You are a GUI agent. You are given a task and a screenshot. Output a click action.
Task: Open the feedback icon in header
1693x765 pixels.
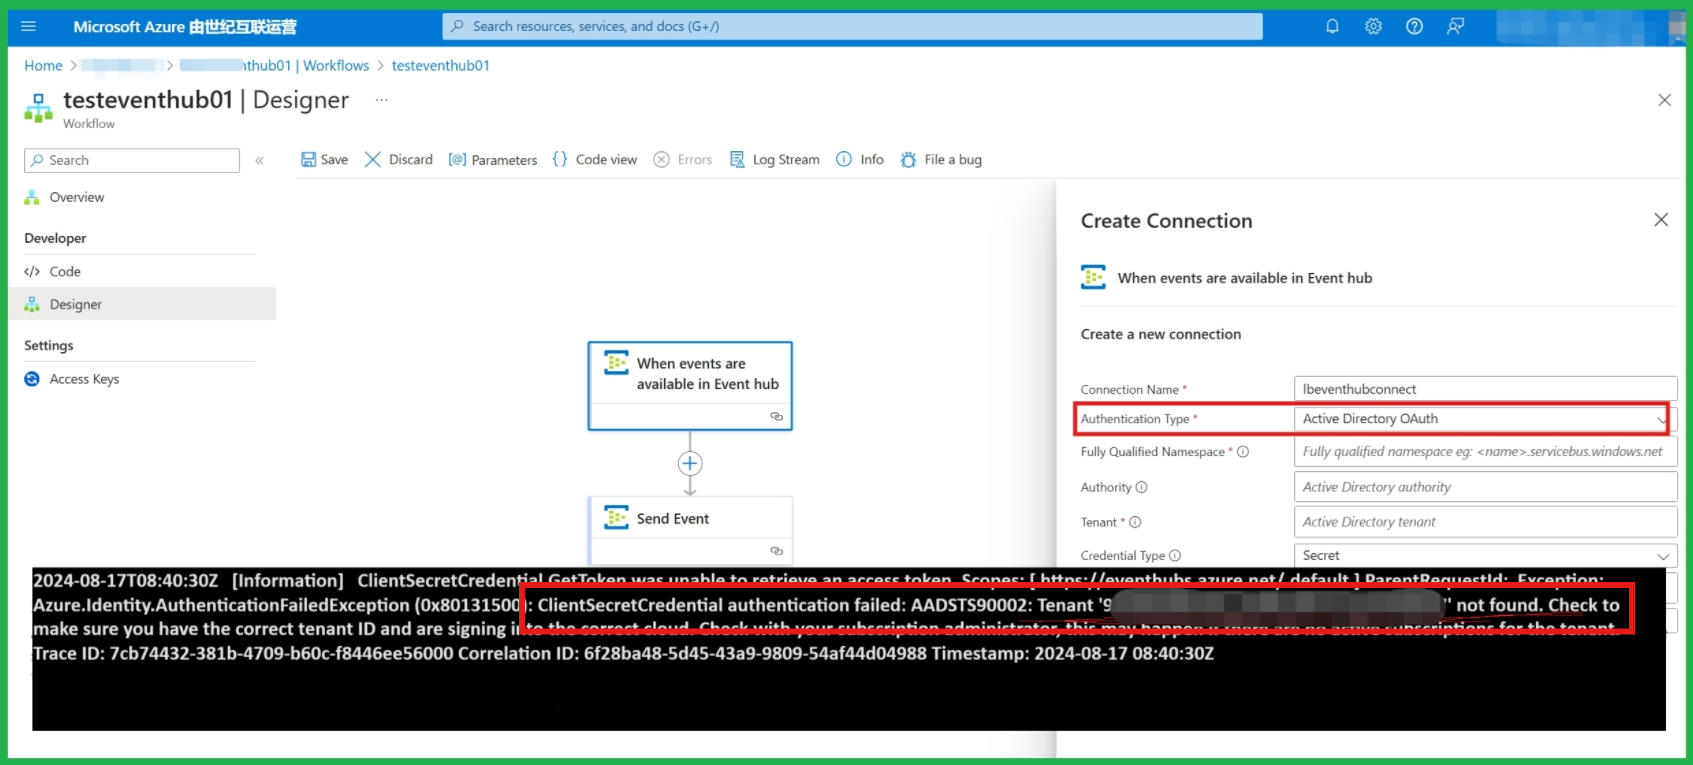(1455, 27)
